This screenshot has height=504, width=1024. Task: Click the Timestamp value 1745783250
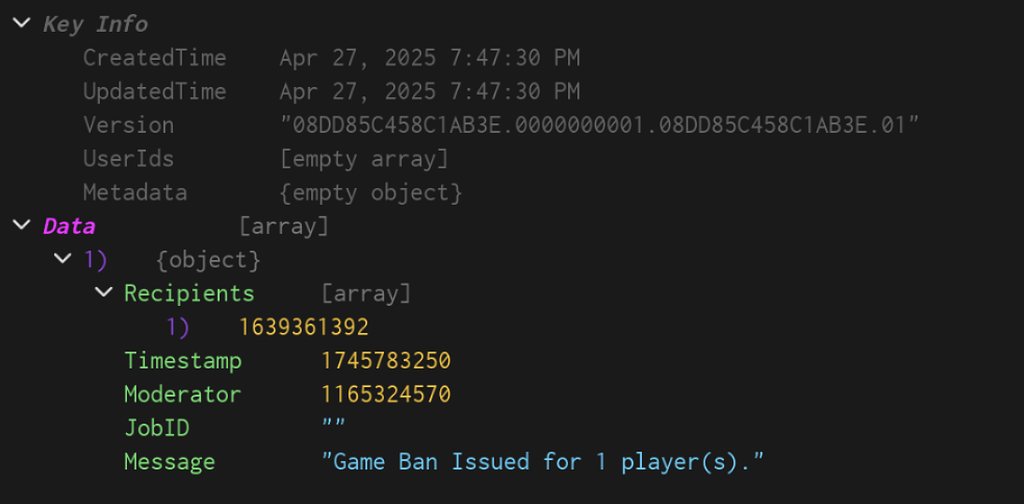pyautogui.click(x=386, y=361)
